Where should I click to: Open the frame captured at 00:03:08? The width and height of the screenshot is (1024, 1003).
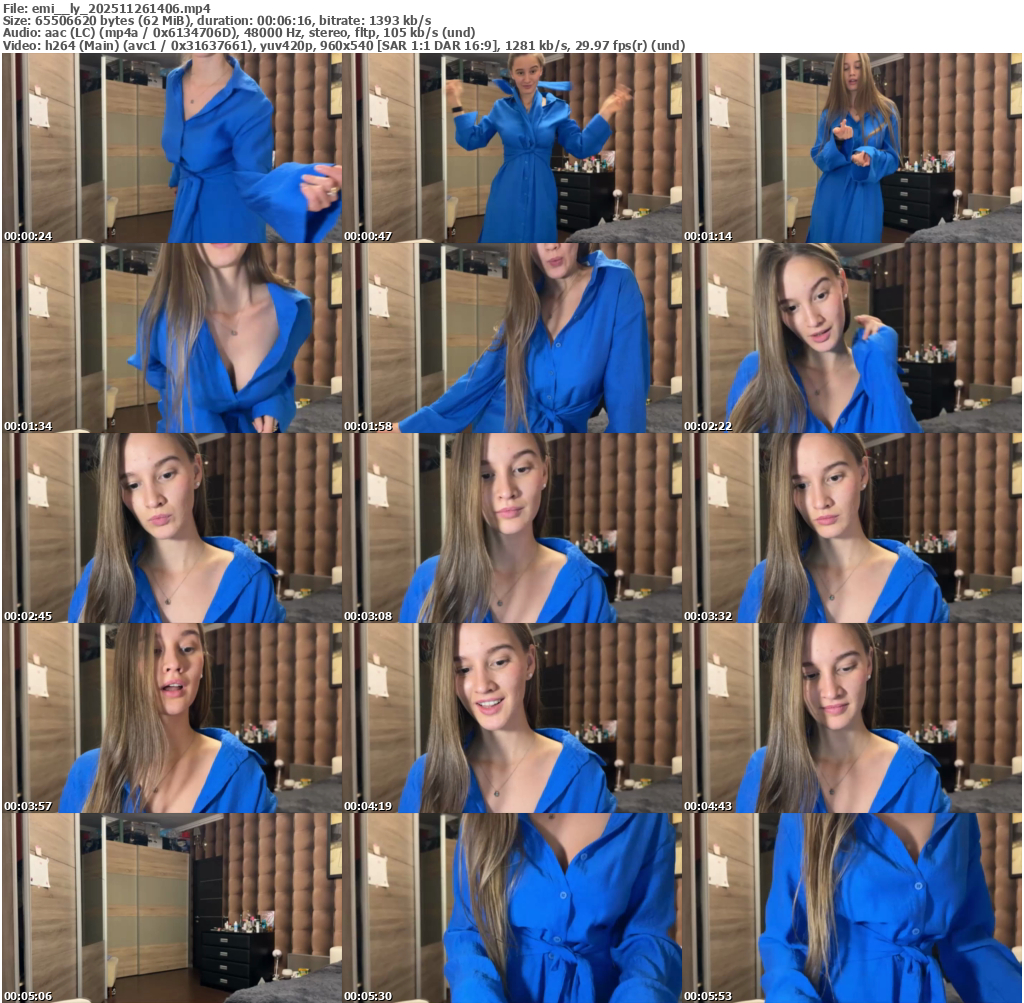coord(512,528)
